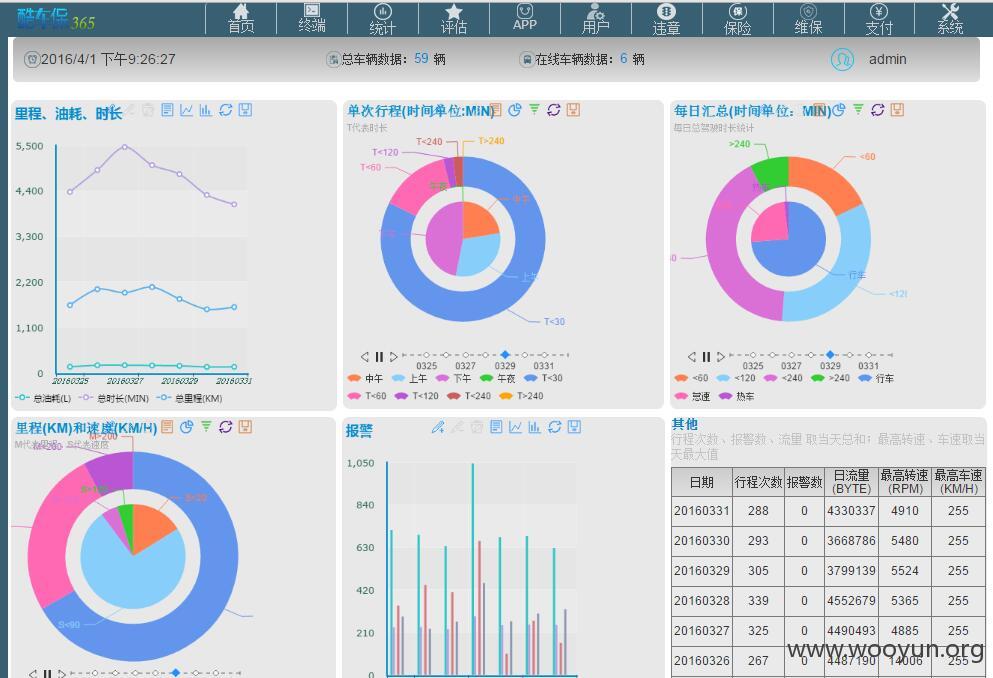Restore the 每日汇总 chart
Screen dimensions: 993x678
(x=878, y=110)
